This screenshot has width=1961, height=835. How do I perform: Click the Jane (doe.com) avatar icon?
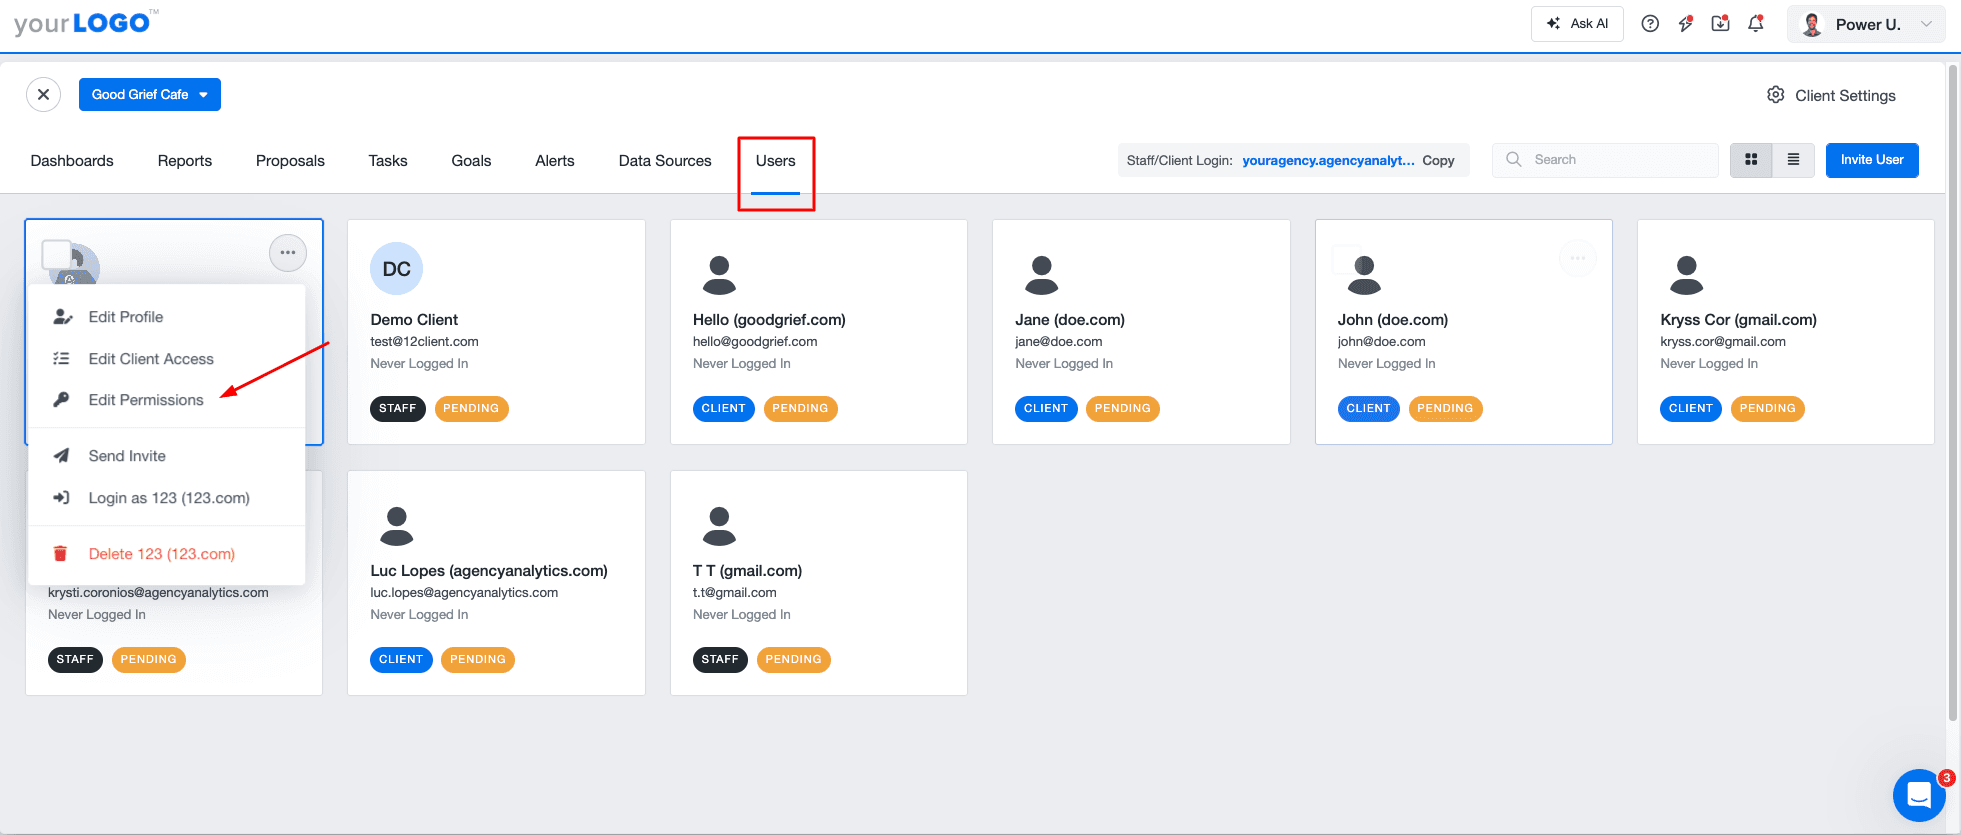click(x=1042, y=275)
